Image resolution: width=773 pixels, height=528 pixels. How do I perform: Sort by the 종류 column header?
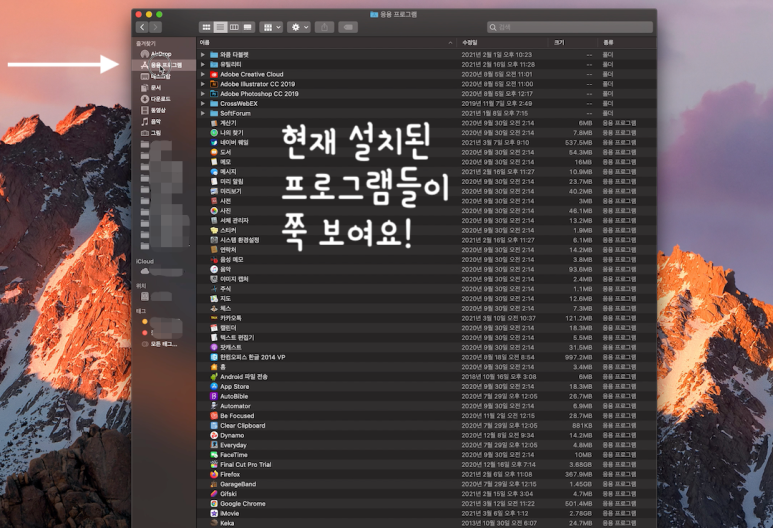(627, 43)
